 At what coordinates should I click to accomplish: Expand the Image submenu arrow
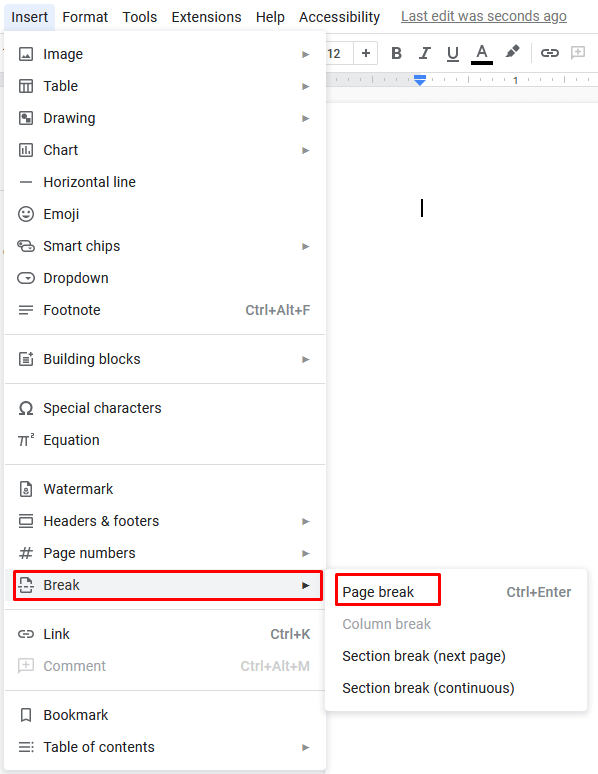(306, 54)
